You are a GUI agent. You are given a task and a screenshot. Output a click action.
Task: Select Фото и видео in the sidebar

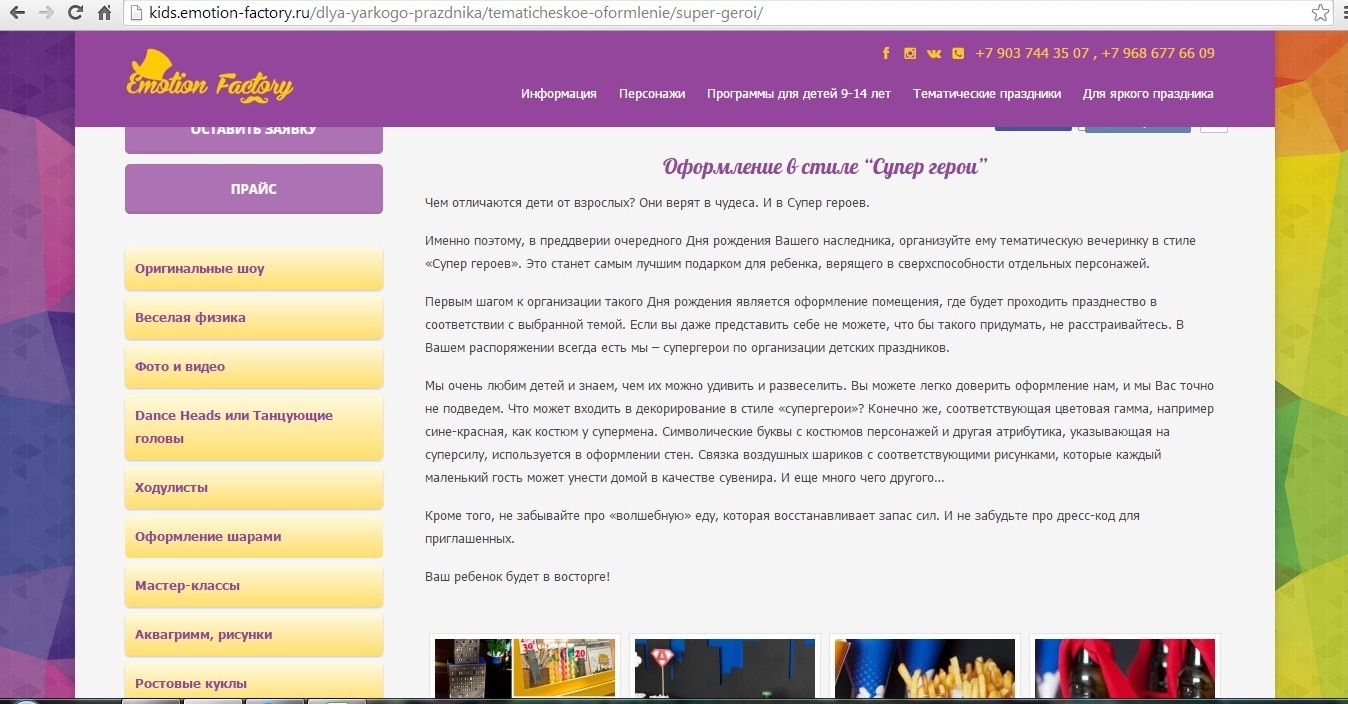pyautogui.click(x=254, y=367)
